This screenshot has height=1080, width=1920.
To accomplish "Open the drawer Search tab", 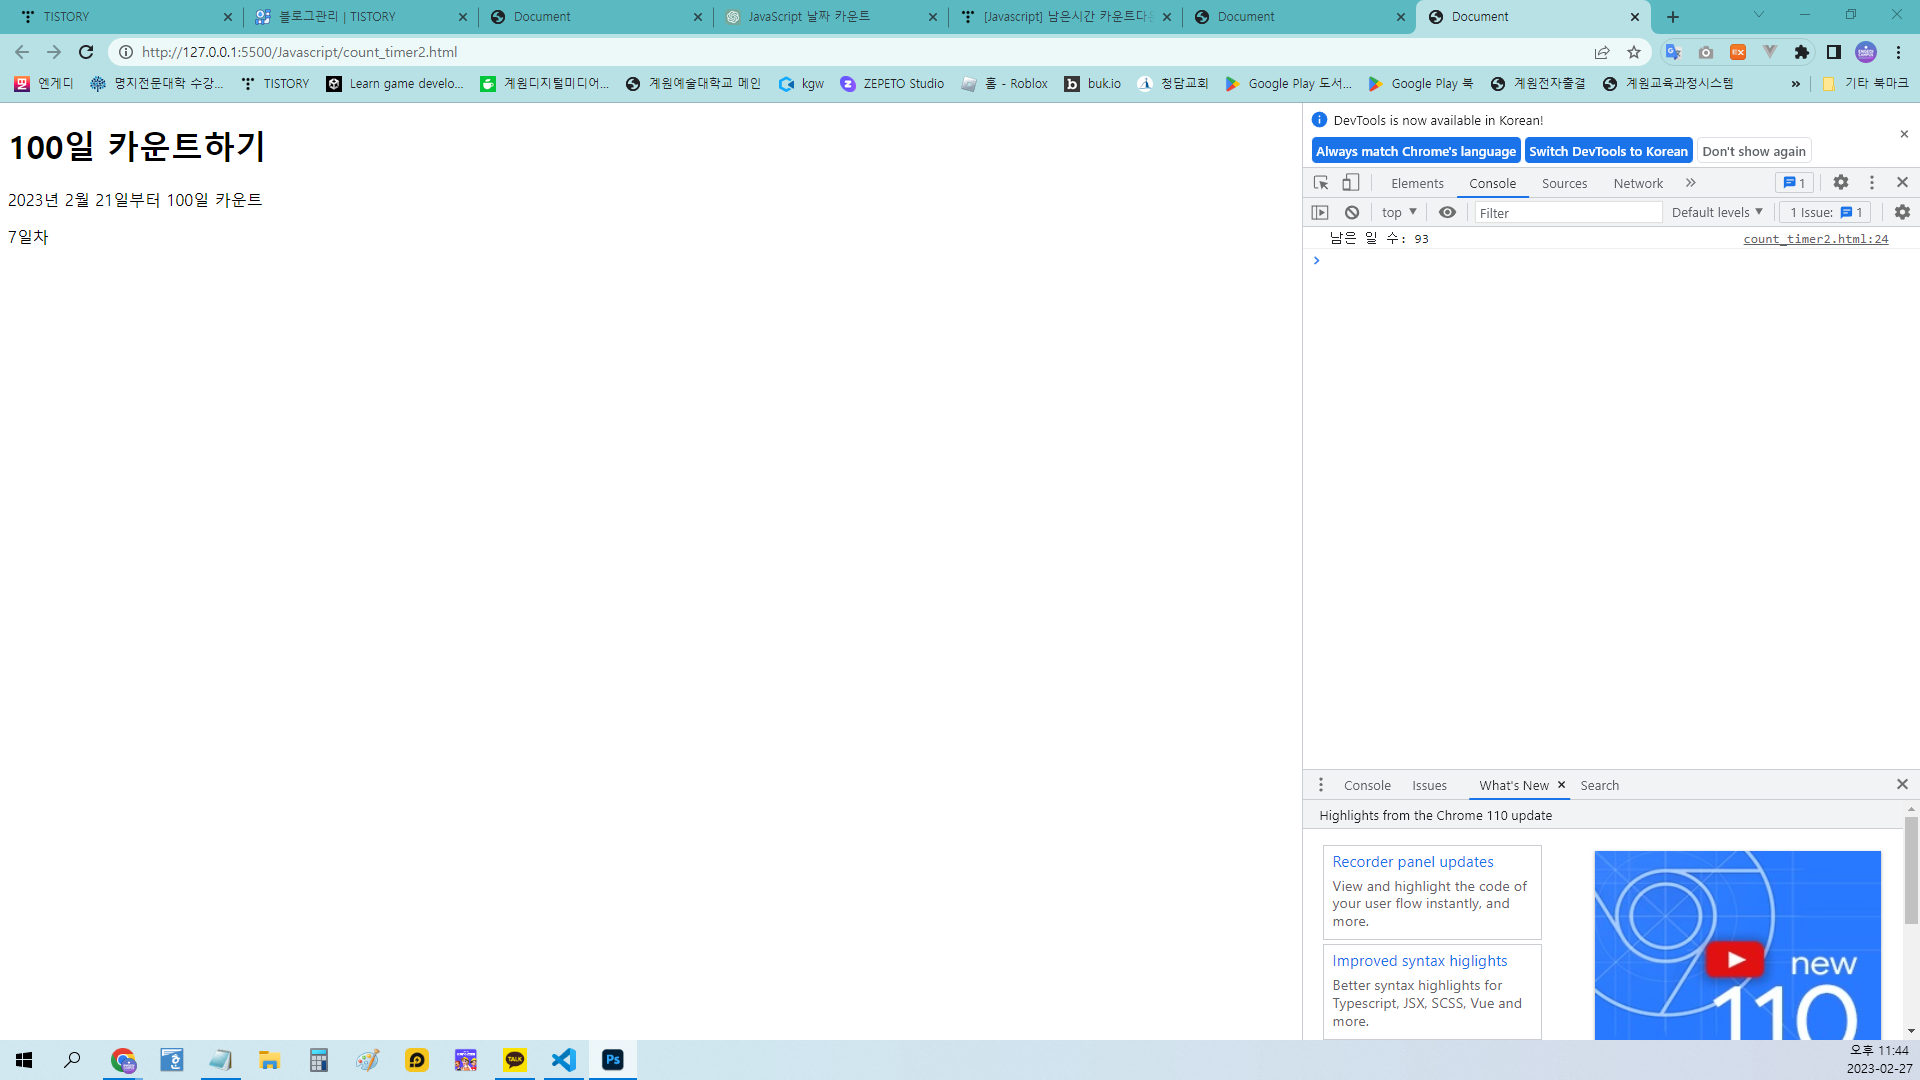I will [x=1599, y=785].
